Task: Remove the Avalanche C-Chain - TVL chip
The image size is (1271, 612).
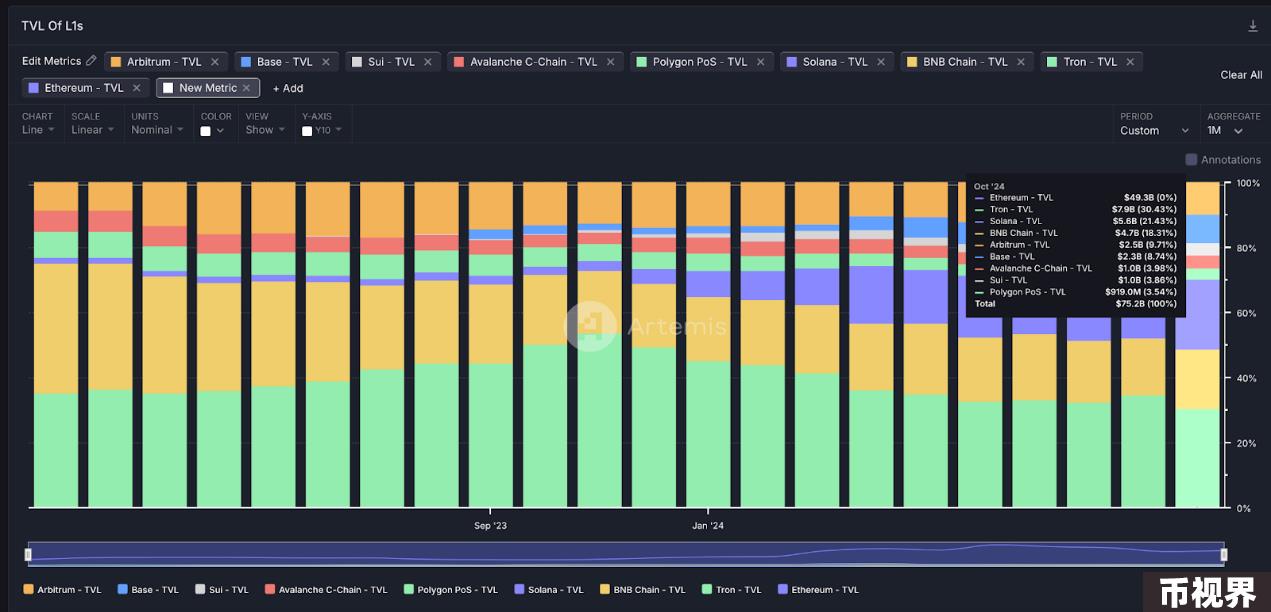Action: (x=610, y=62)
